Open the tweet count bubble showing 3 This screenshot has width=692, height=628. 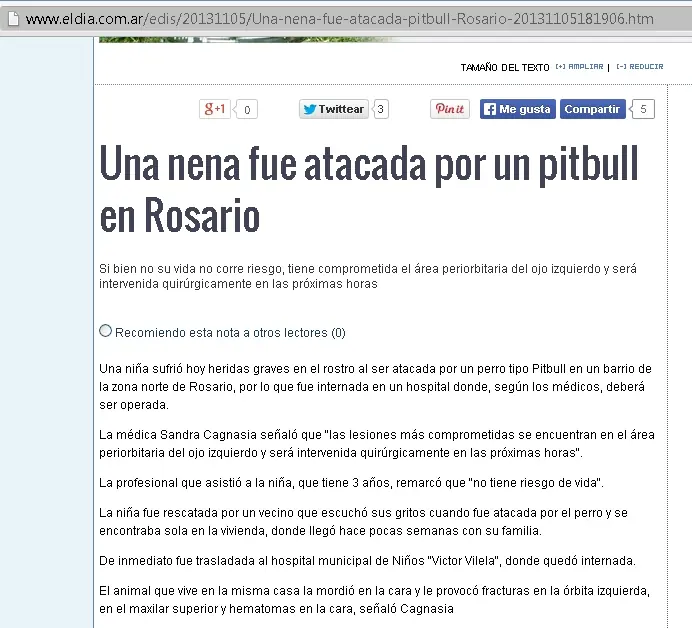pyautogui.click(x=380, y=109)
